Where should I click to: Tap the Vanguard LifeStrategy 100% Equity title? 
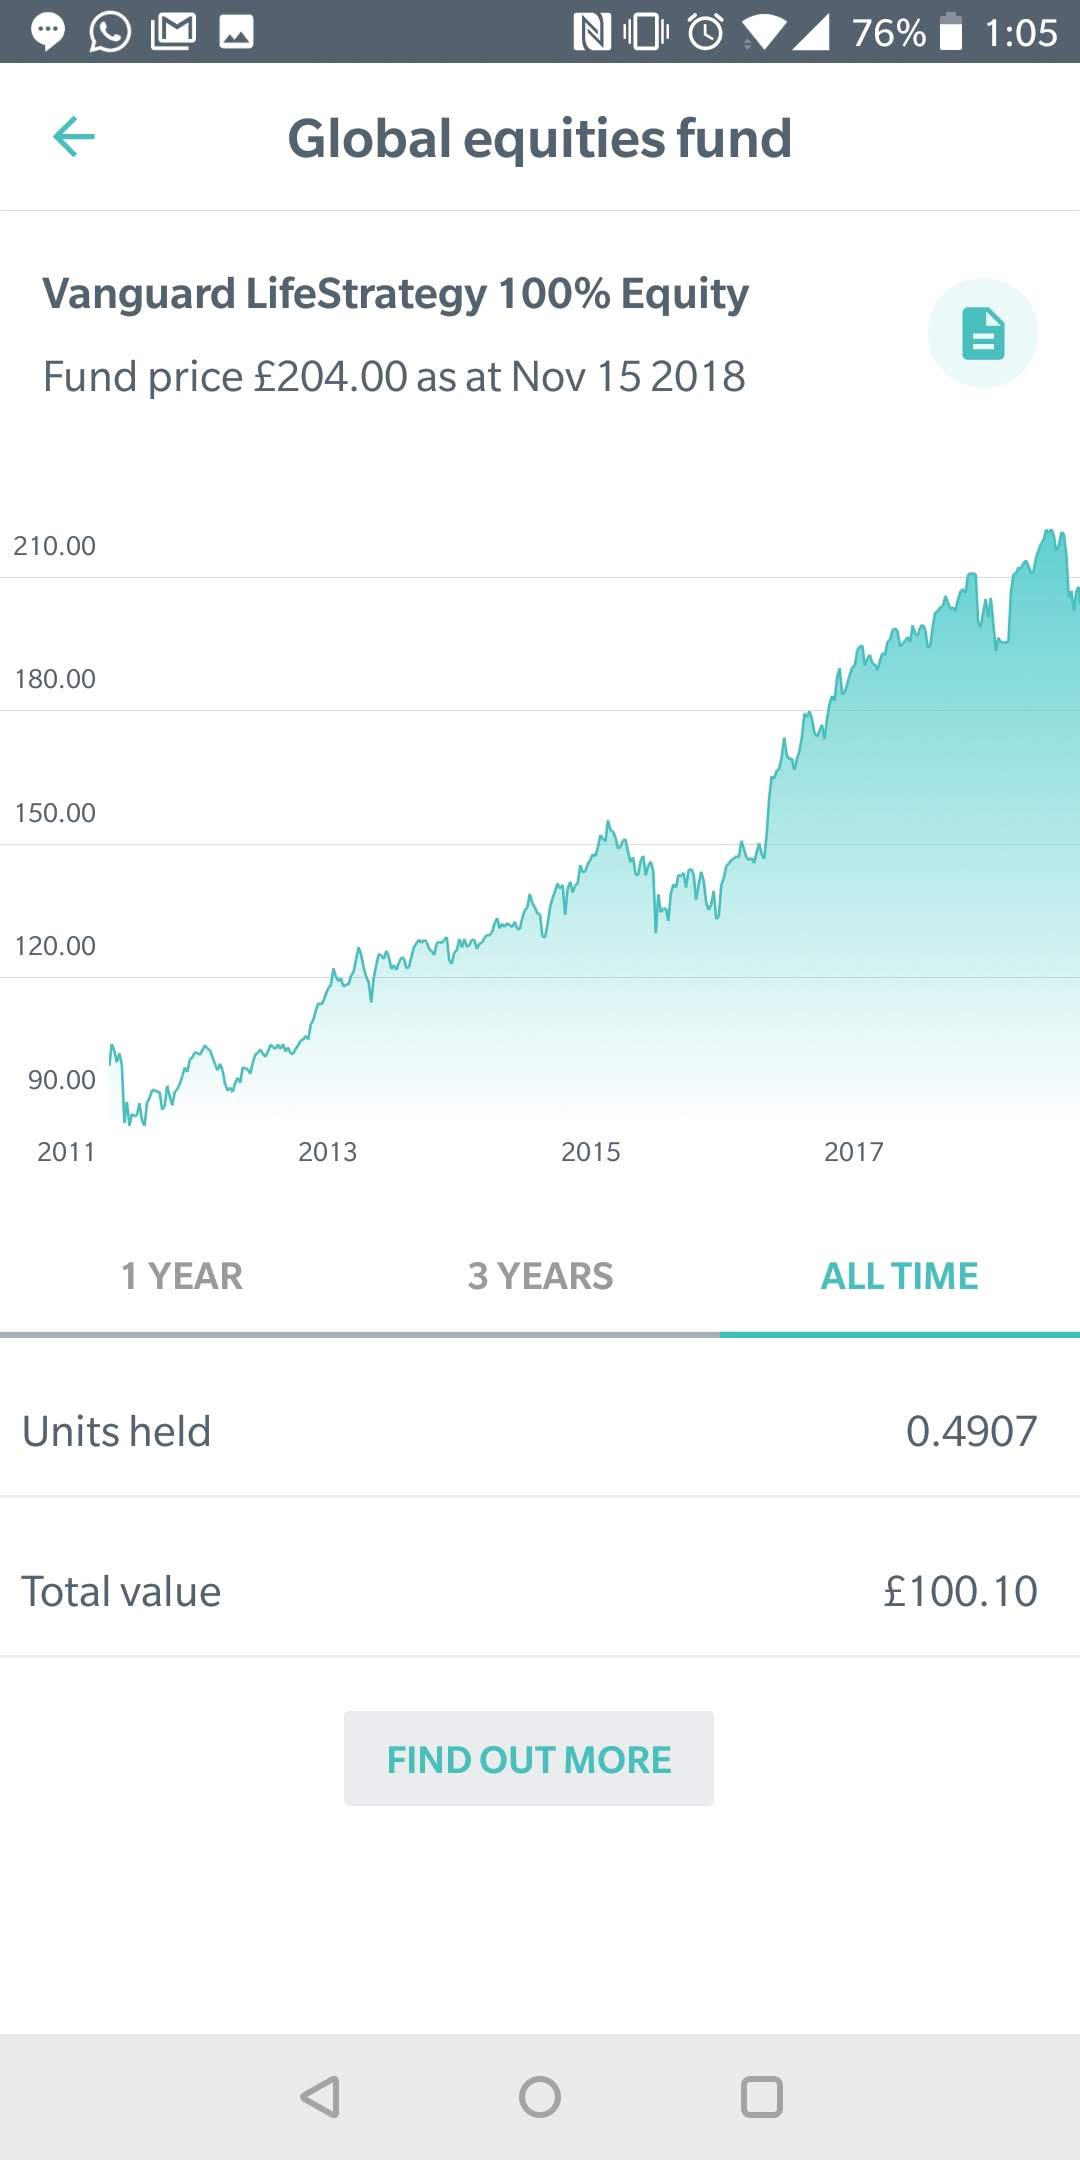coord(395,294)
